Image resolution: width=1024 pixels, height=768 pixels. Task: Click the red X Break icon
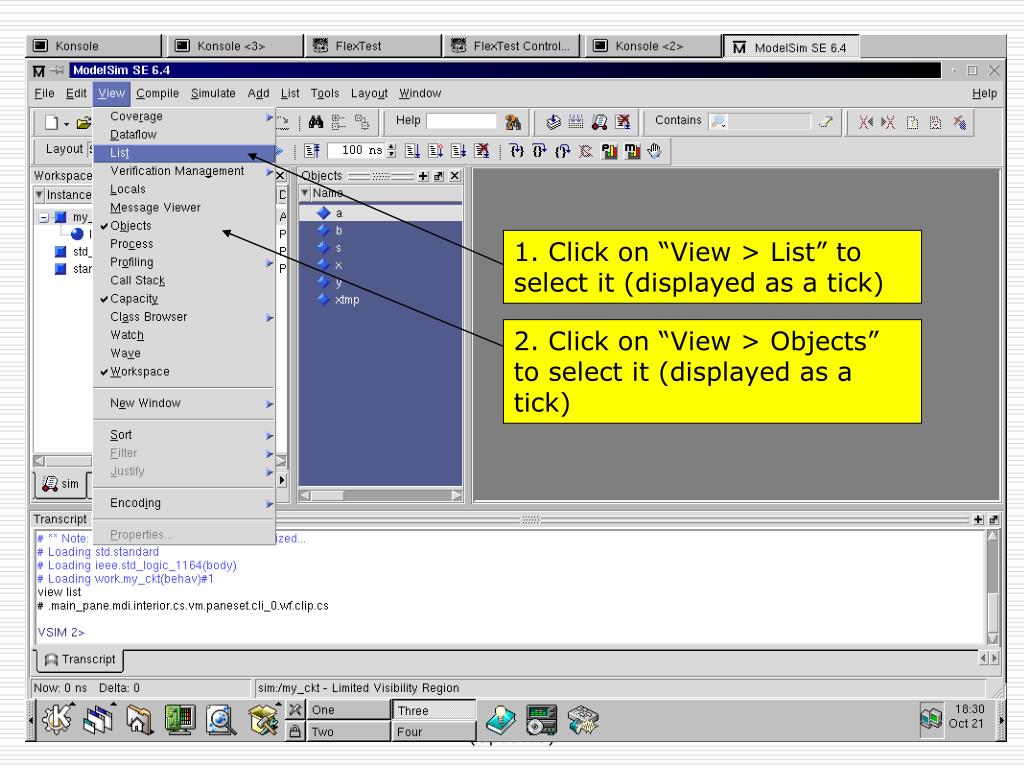point(482,152)
